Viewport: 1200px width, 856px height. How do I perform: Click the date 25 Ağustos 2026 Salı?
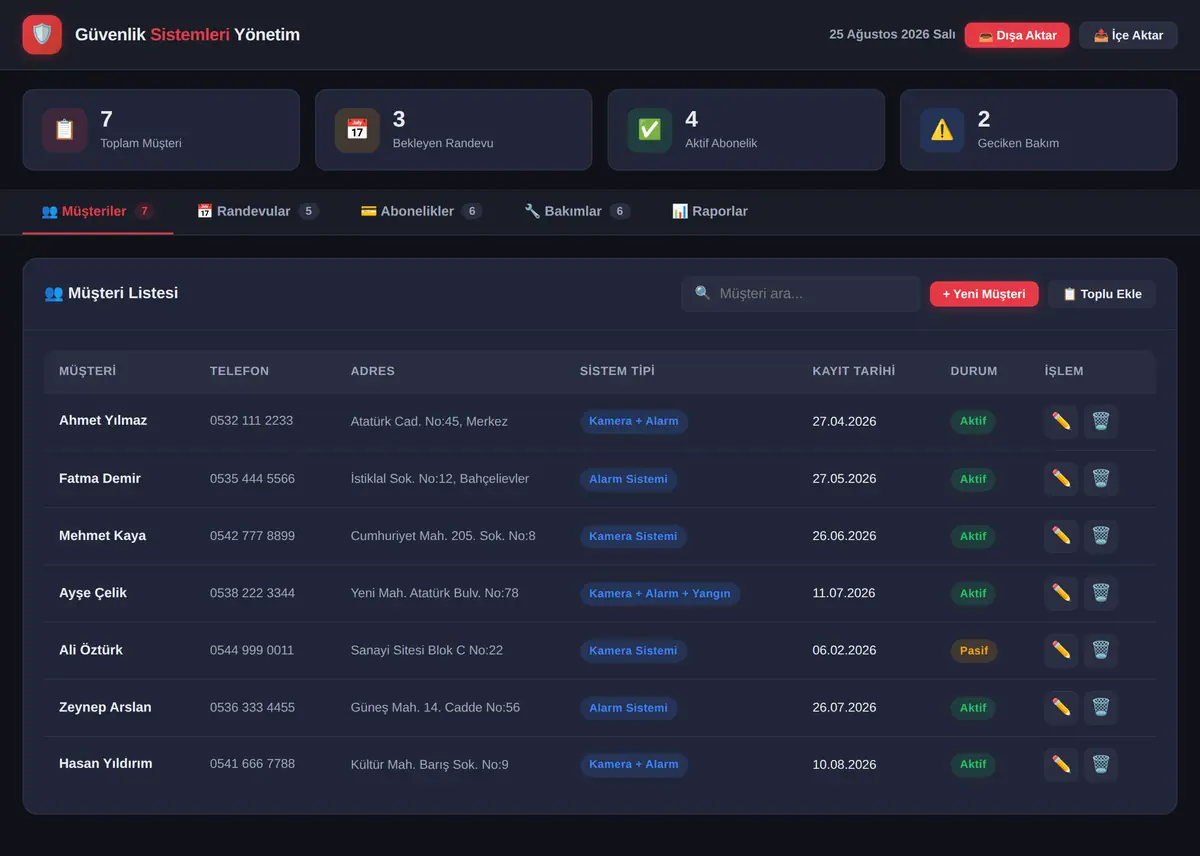(892, 34)
